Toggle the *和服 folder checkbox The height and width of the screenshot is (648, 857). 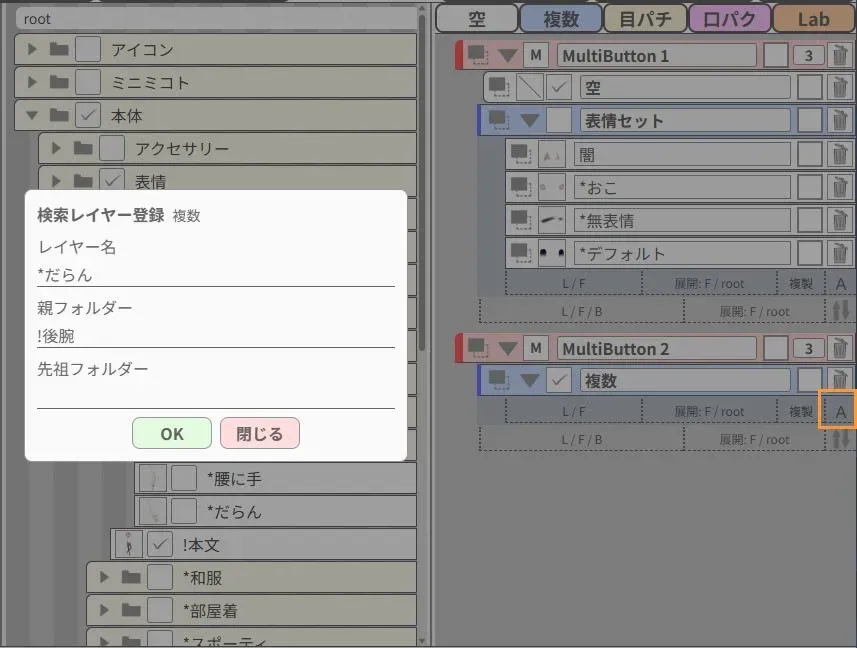(160, 577)
